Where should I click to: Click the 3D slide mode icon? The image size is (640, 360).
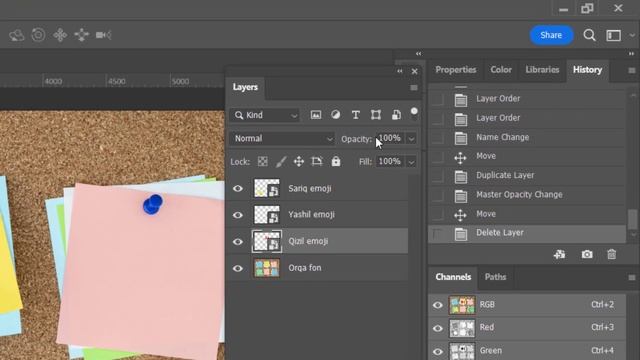82,35
